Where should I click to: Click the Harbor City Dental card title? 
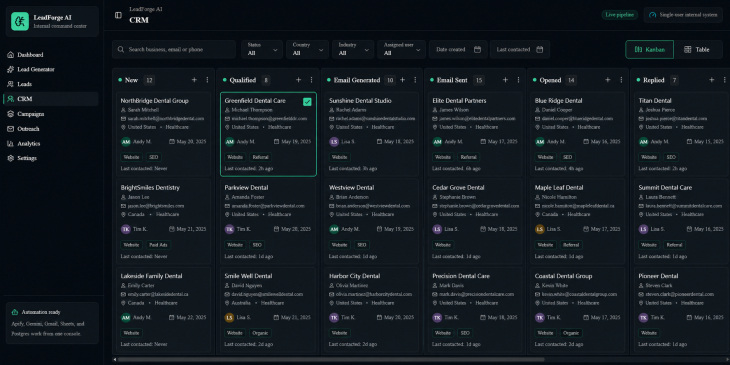tap(355, 276)
